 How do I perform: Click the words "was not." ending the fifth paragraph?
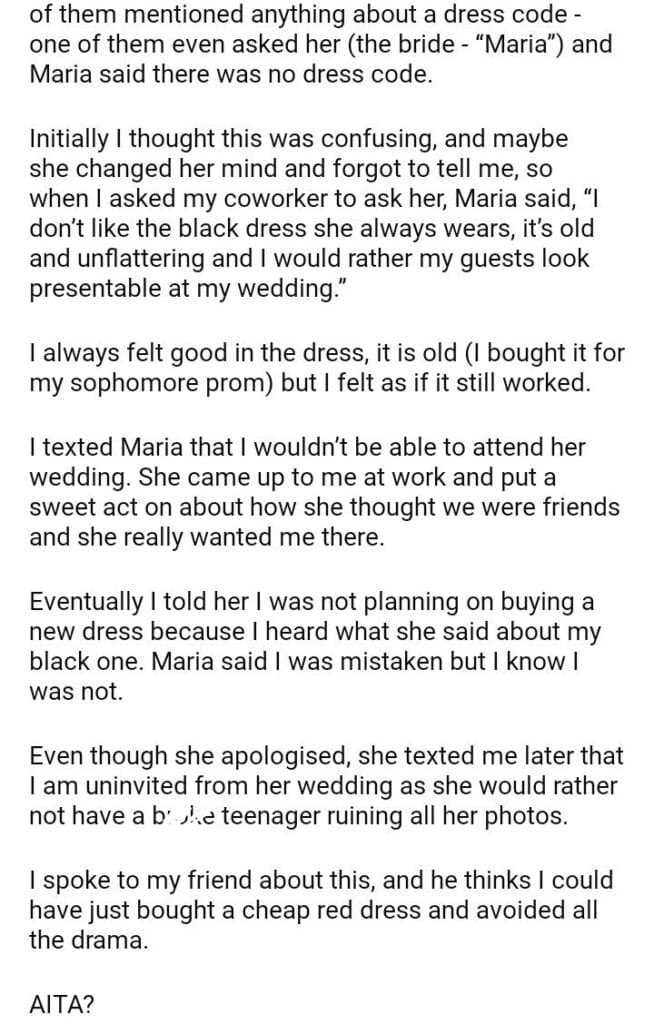pyautogui.click(x=76, y=691)
